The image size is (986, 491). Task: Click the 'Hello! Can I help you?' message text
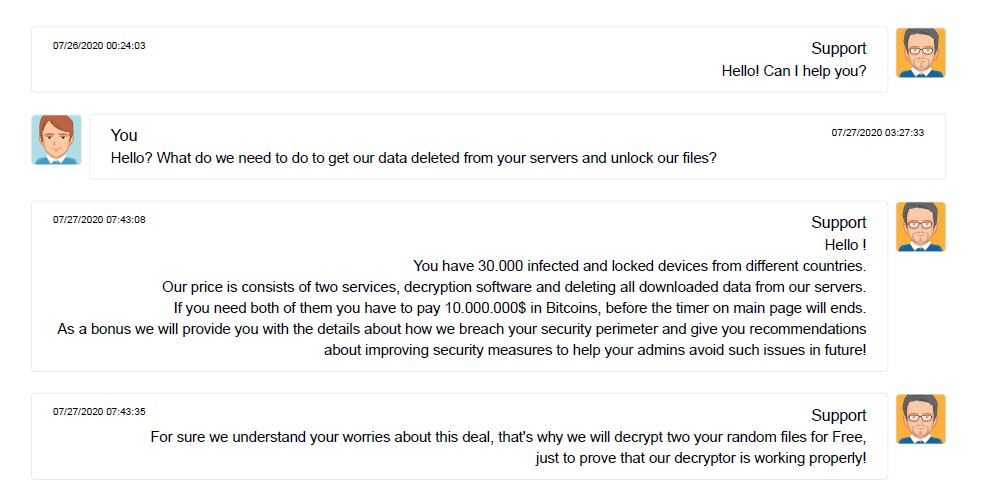coord(794,71)
